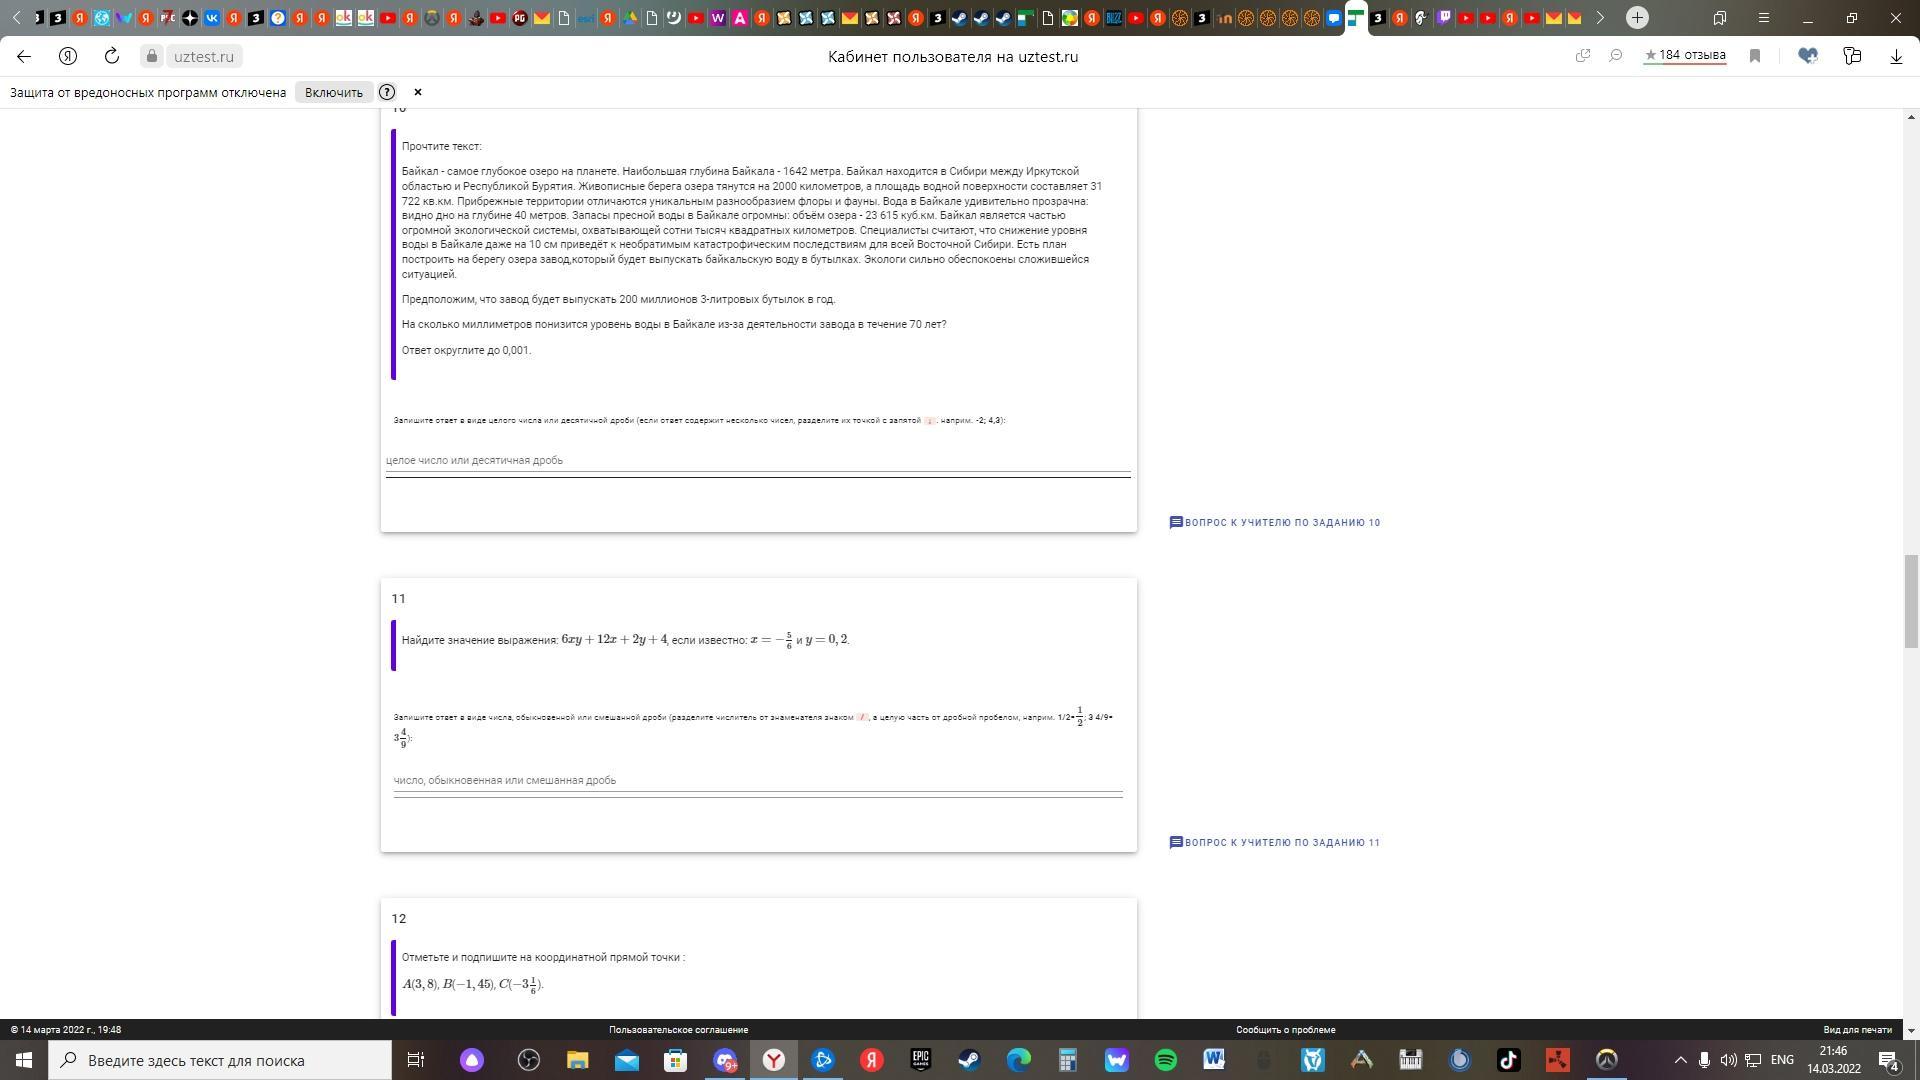Open the zoom-out magnifier icon

click(x=1616, y=56)
